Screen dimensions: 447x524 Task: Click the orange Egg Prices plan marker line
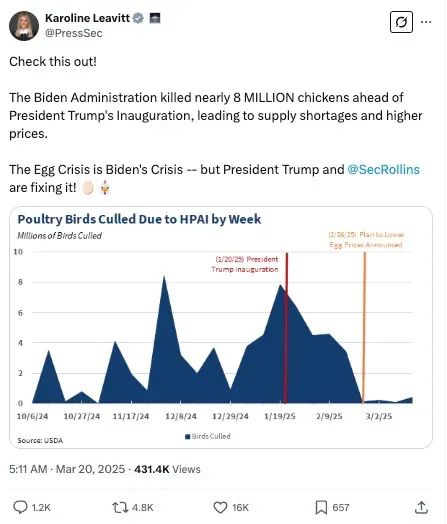364,328
